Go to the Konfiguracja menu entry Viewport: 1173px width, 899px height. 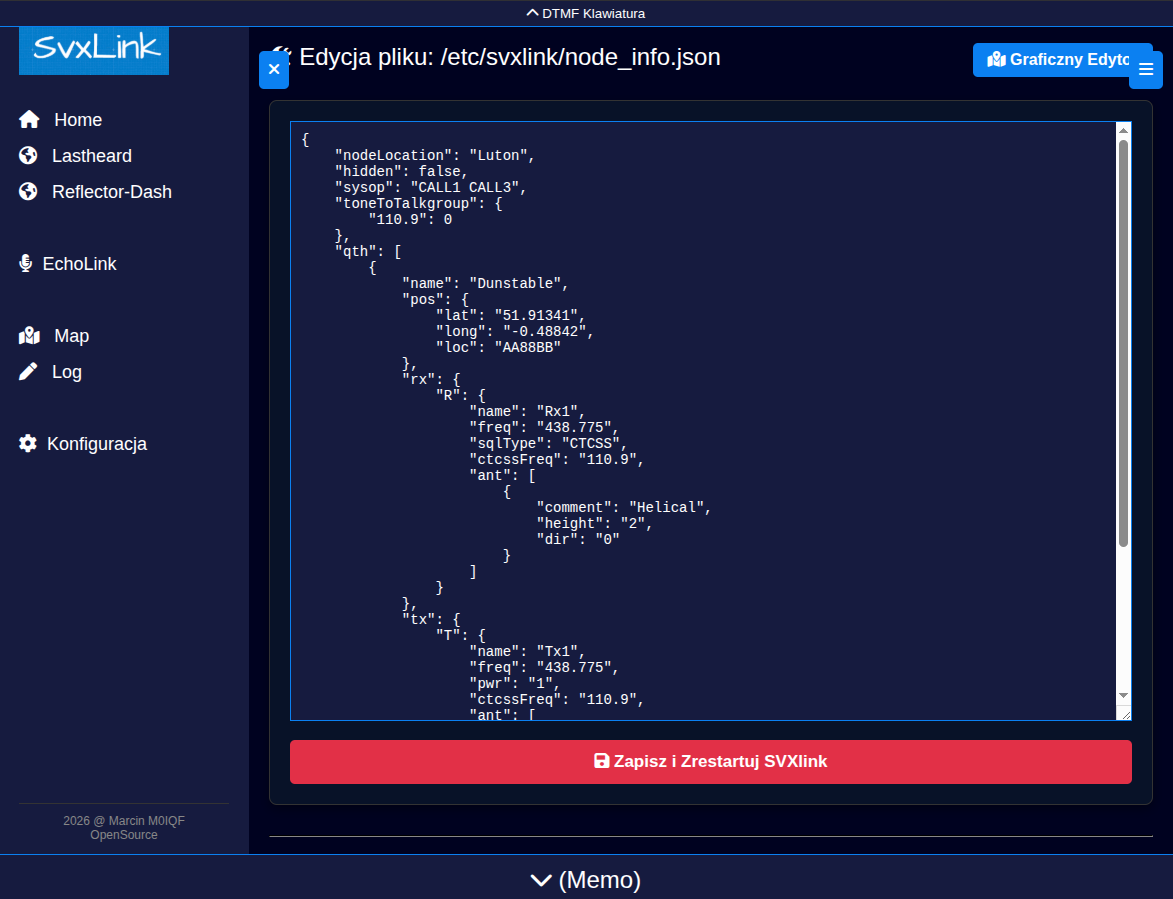point(97,444)
